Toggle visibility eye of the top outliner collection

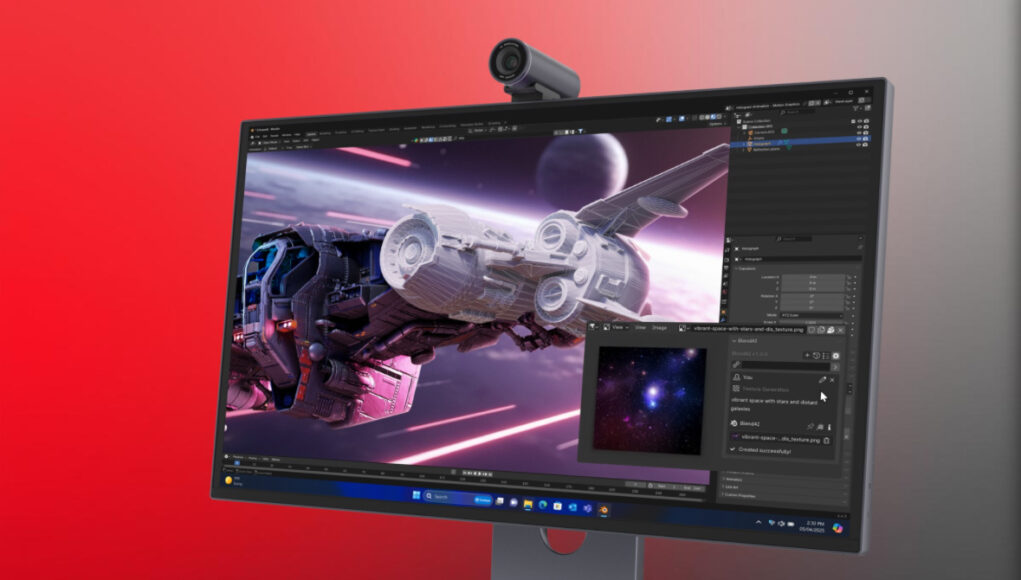click(x=859, y=121)
